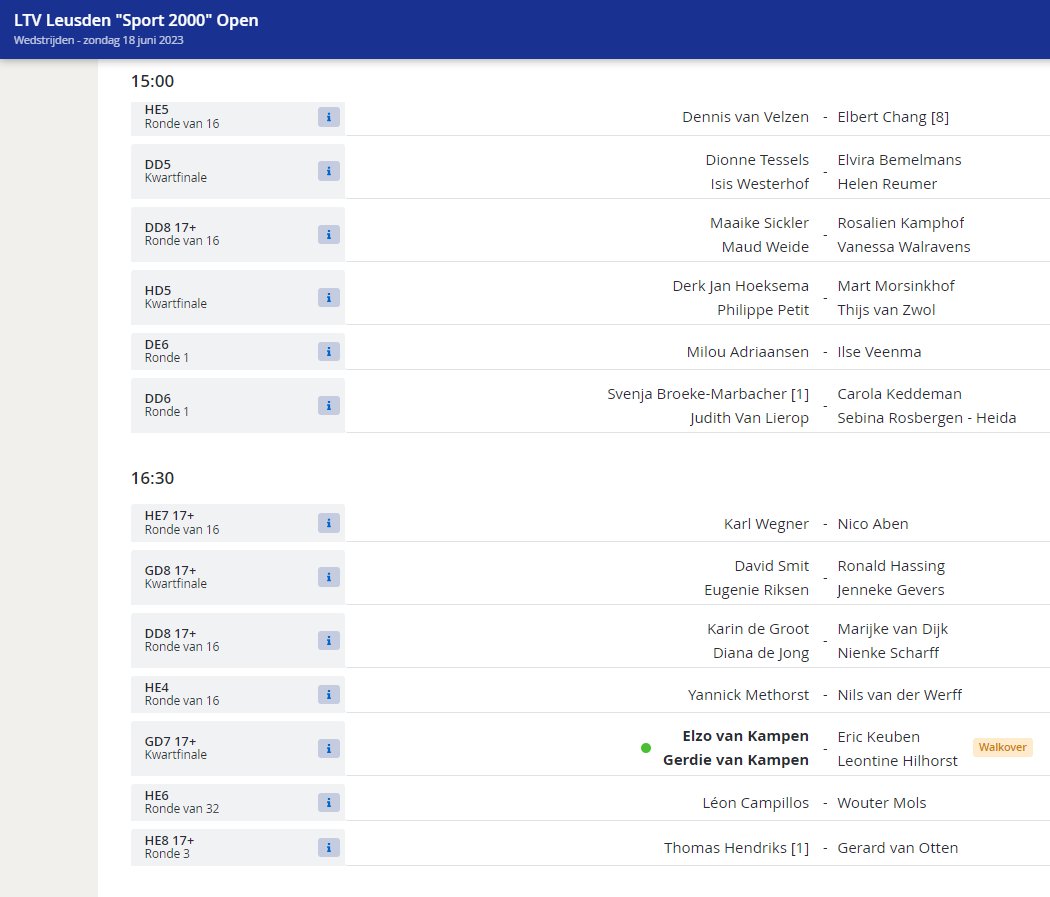Select player Maud Weide
This screenshot has width=1050, height=897.
pyautogui.click(x=765, y=247)
